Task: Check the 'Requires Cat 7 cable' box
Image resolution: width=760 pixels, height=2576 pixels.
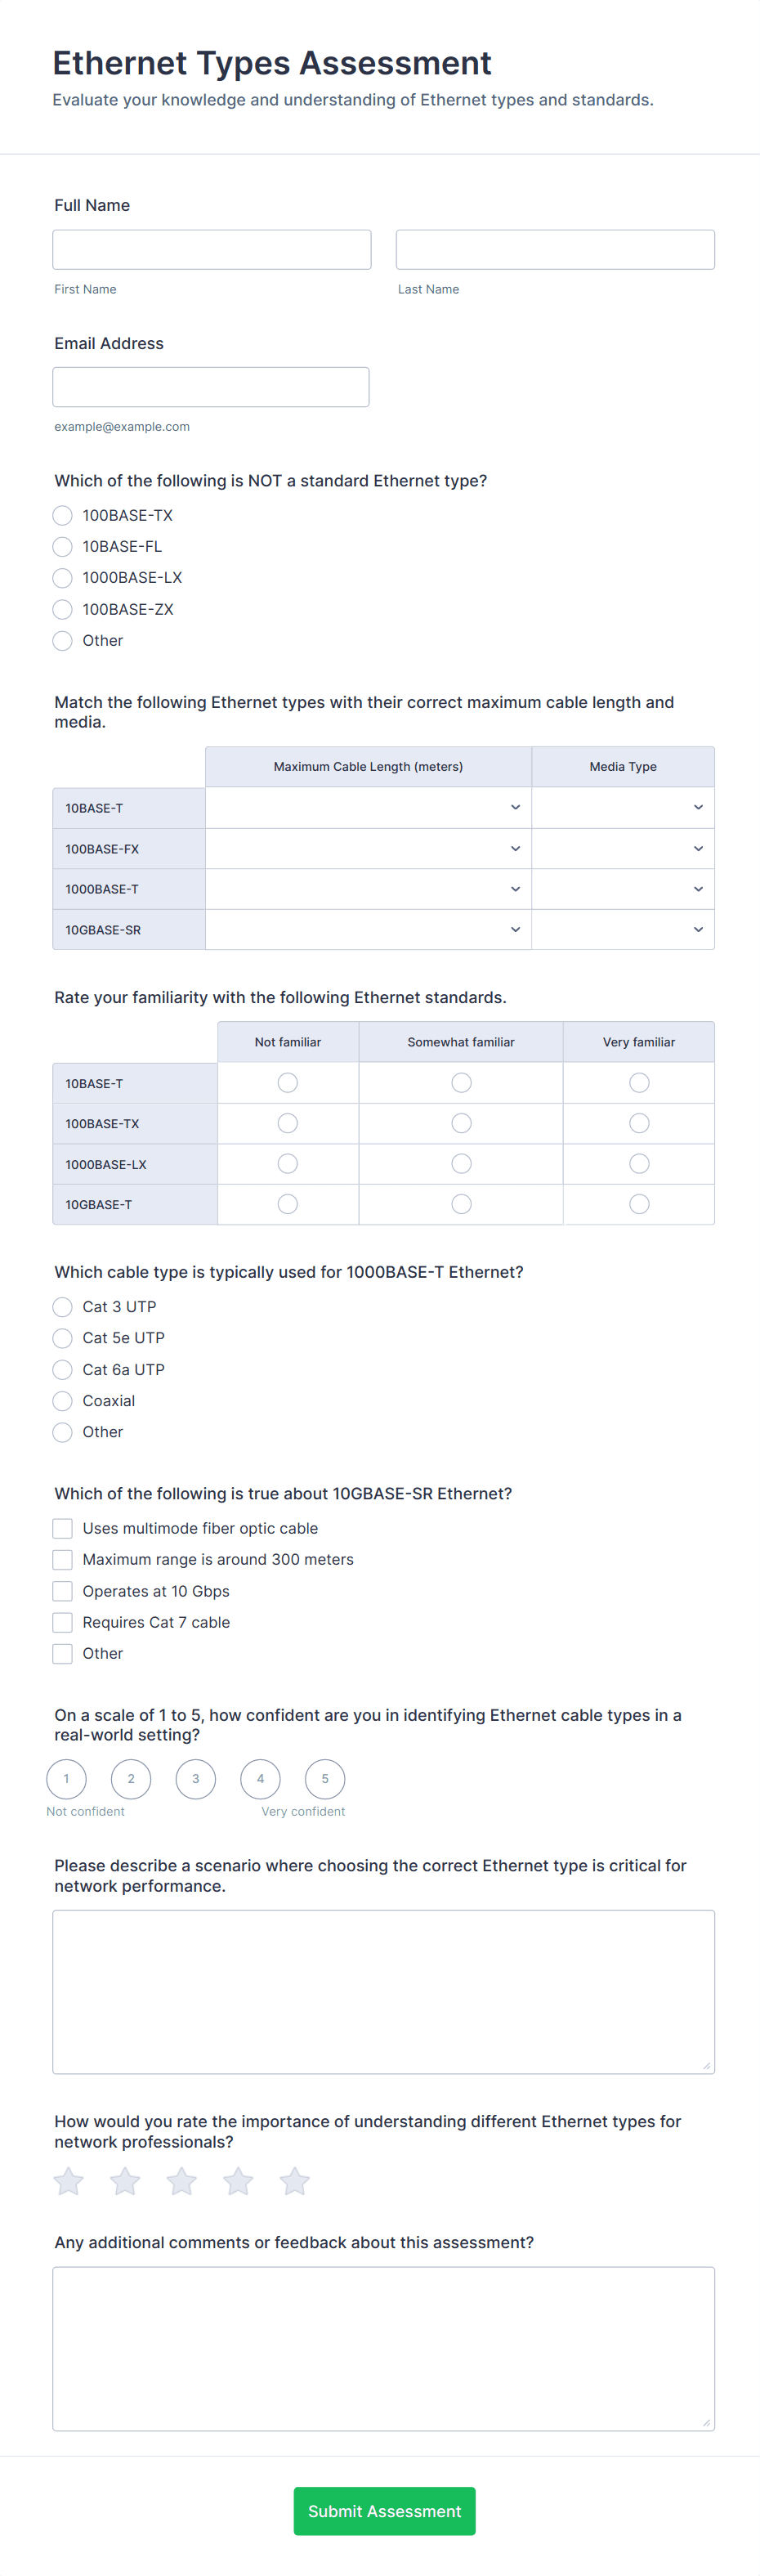Action: (x=63, y=1622)
